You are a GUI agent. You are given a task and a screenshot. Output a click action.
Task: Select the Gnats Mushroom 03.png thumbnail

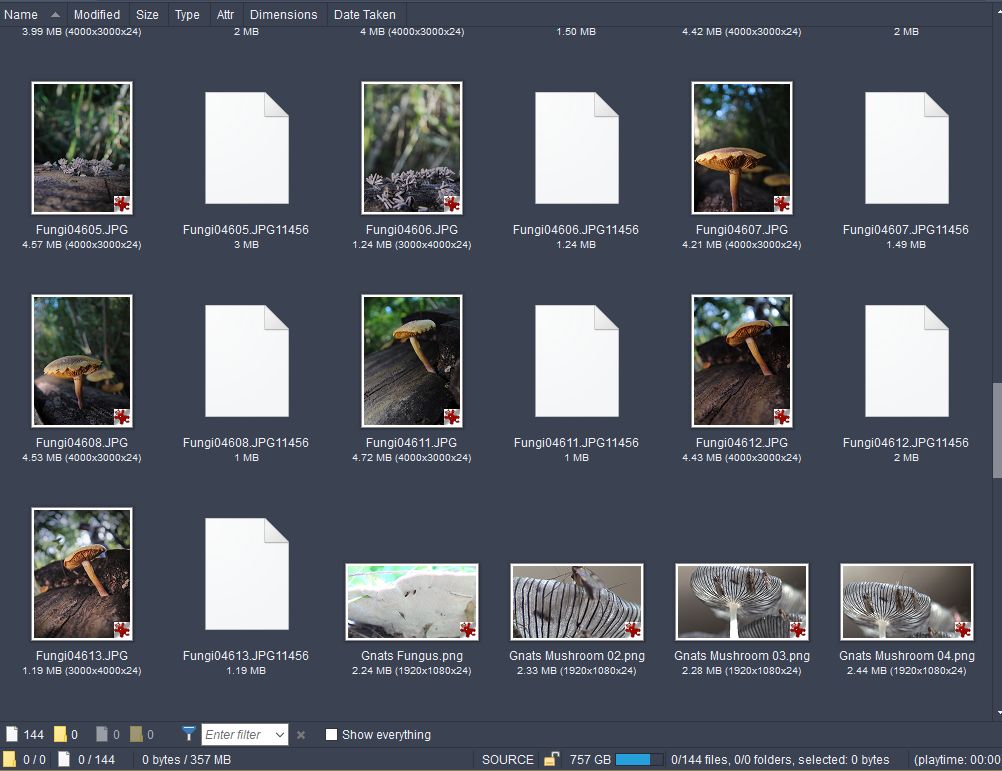[741, 602]
